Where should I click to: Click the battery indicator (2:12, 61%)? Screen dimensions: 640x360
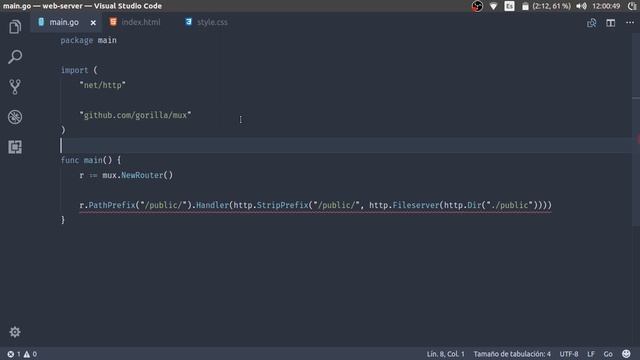(546, 6)
